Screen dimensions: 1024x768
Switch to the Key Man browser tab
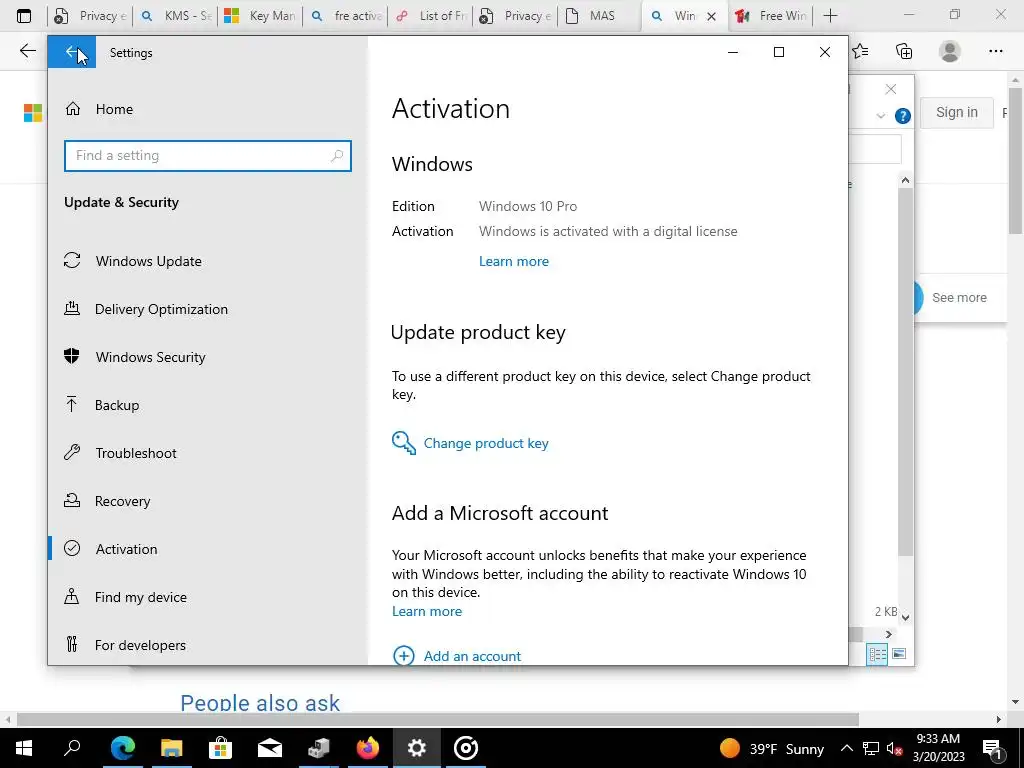(x=260, y=16)
